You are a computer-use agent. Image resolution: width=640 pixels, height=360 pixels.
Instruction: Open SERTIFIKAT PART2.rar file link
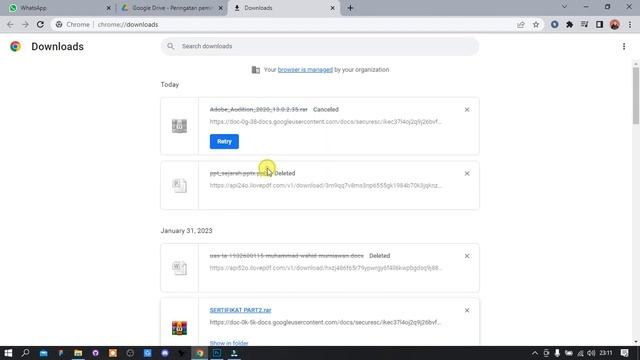point(240,310)
